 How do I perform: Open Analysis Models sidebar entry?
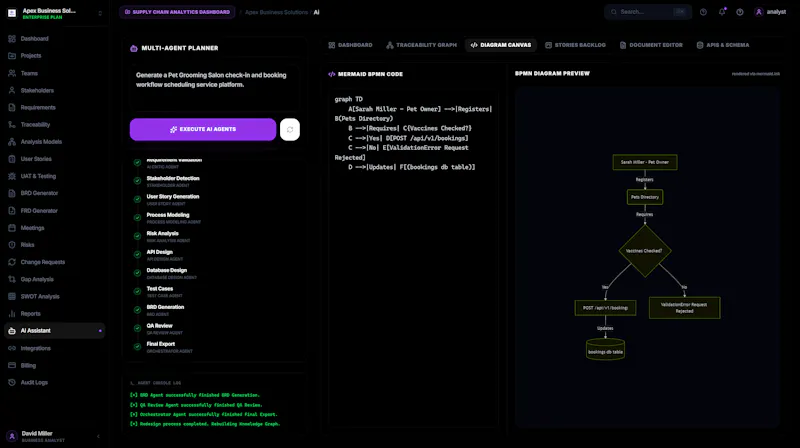(x=54, y=142)
